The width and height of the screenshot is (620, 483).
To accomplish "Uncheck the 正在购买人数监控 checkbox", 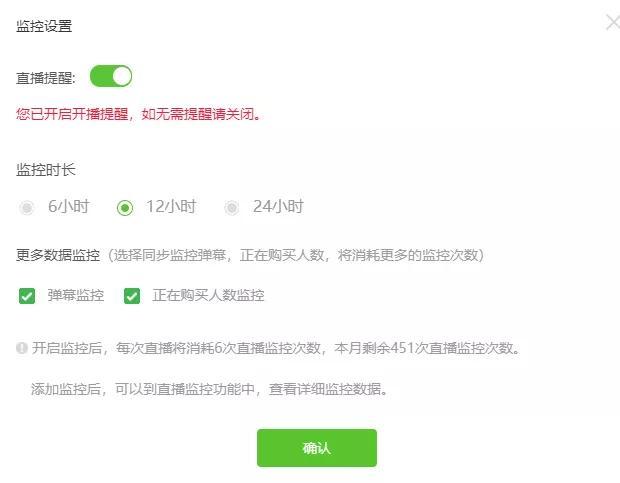I will pyautogui.click(x=132, y=296).
